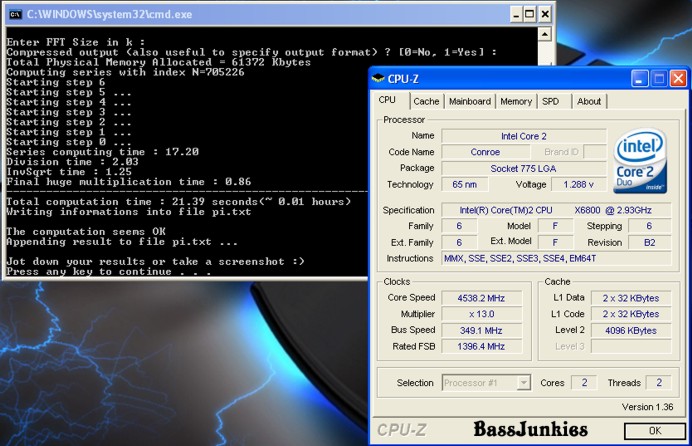Click the Multiplier value x 13.0

click(x=481, y=314)
